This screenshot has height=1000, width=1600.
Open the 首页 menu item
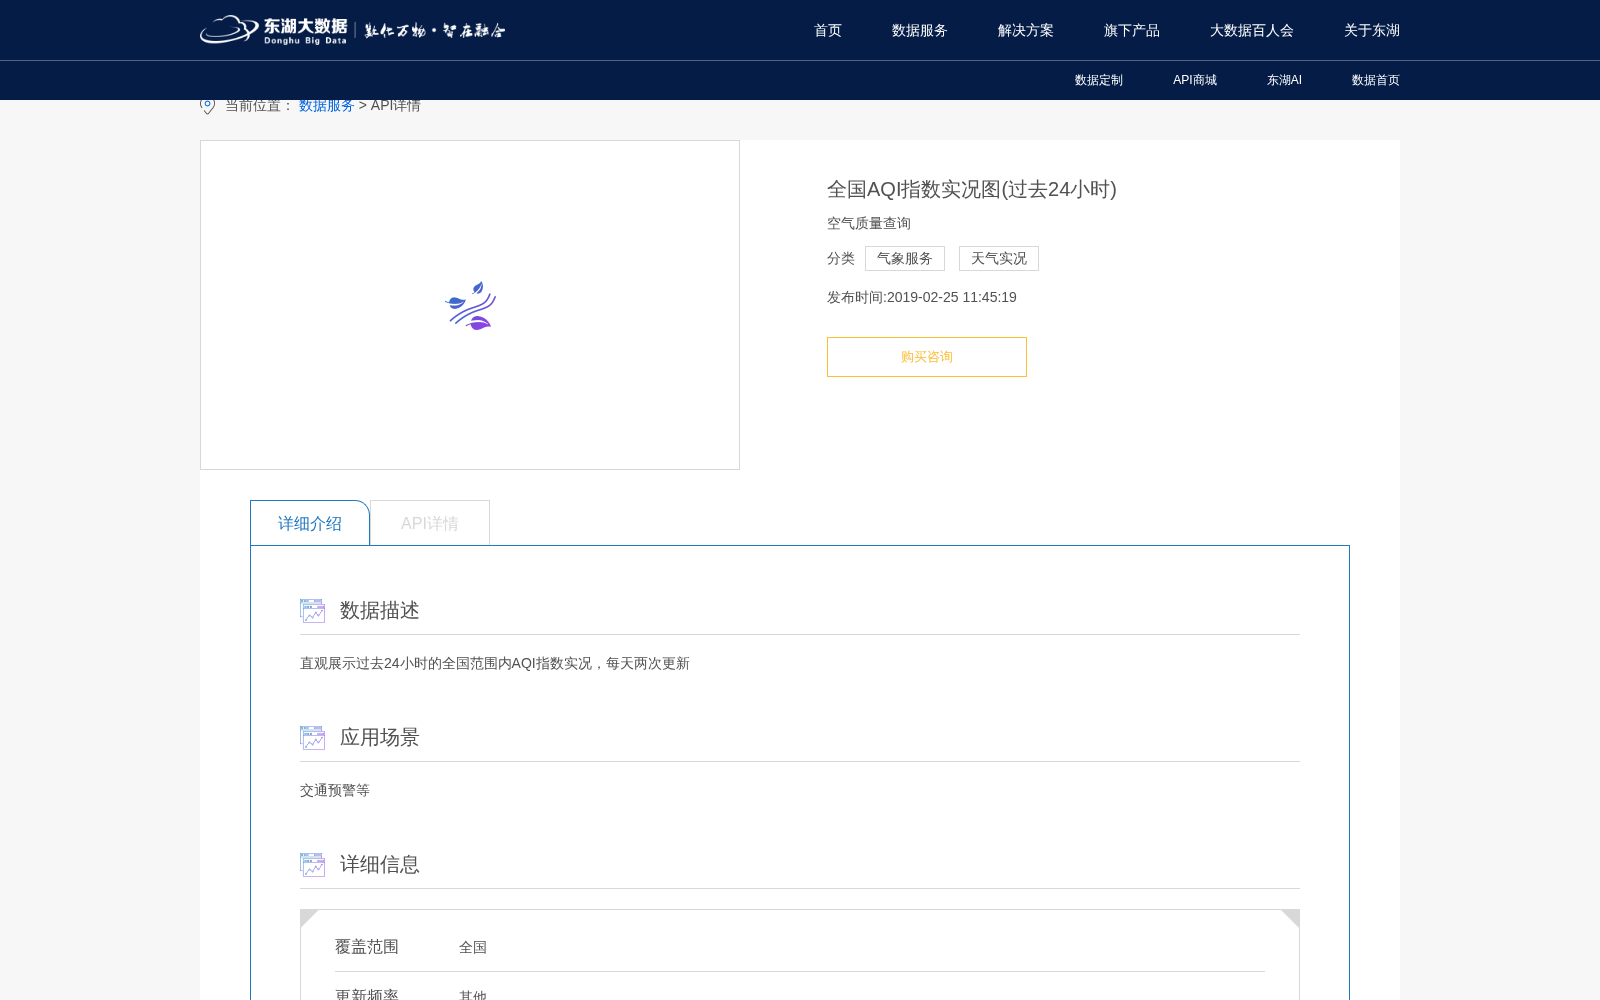pyautogui.click(x=828, y=30)
